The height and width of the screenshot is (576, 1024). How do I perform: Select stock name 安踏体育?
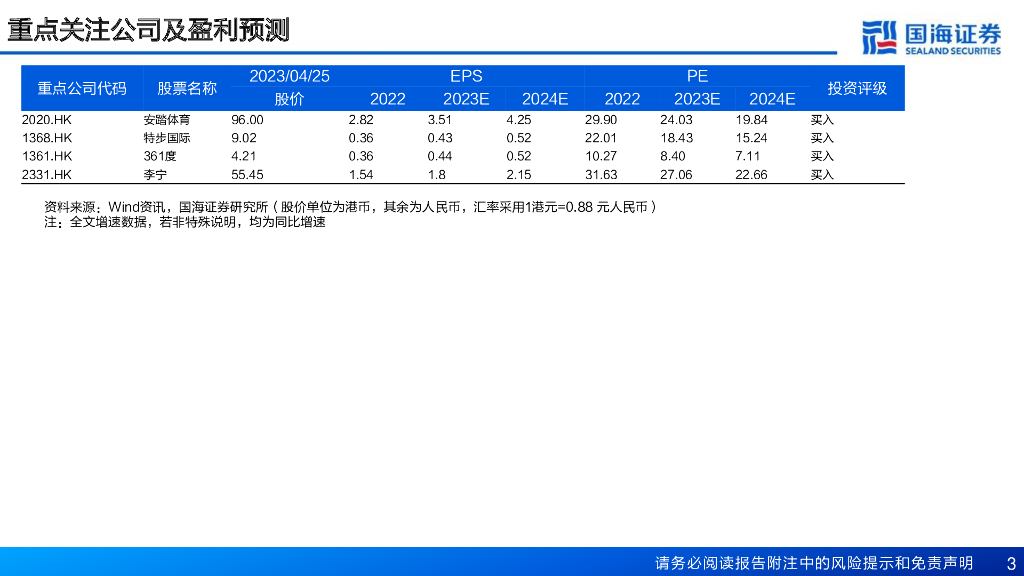(167, 120)
